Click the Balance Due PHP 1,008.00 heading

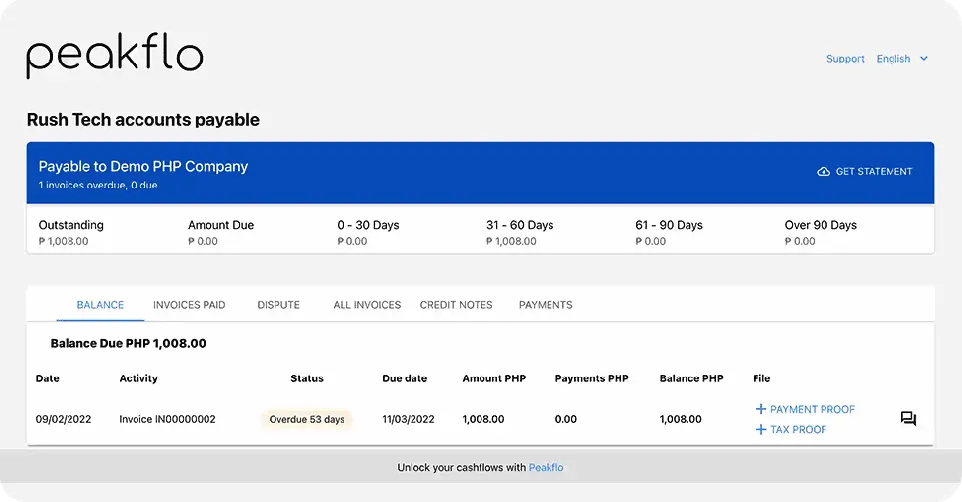(x=128, y=344)
